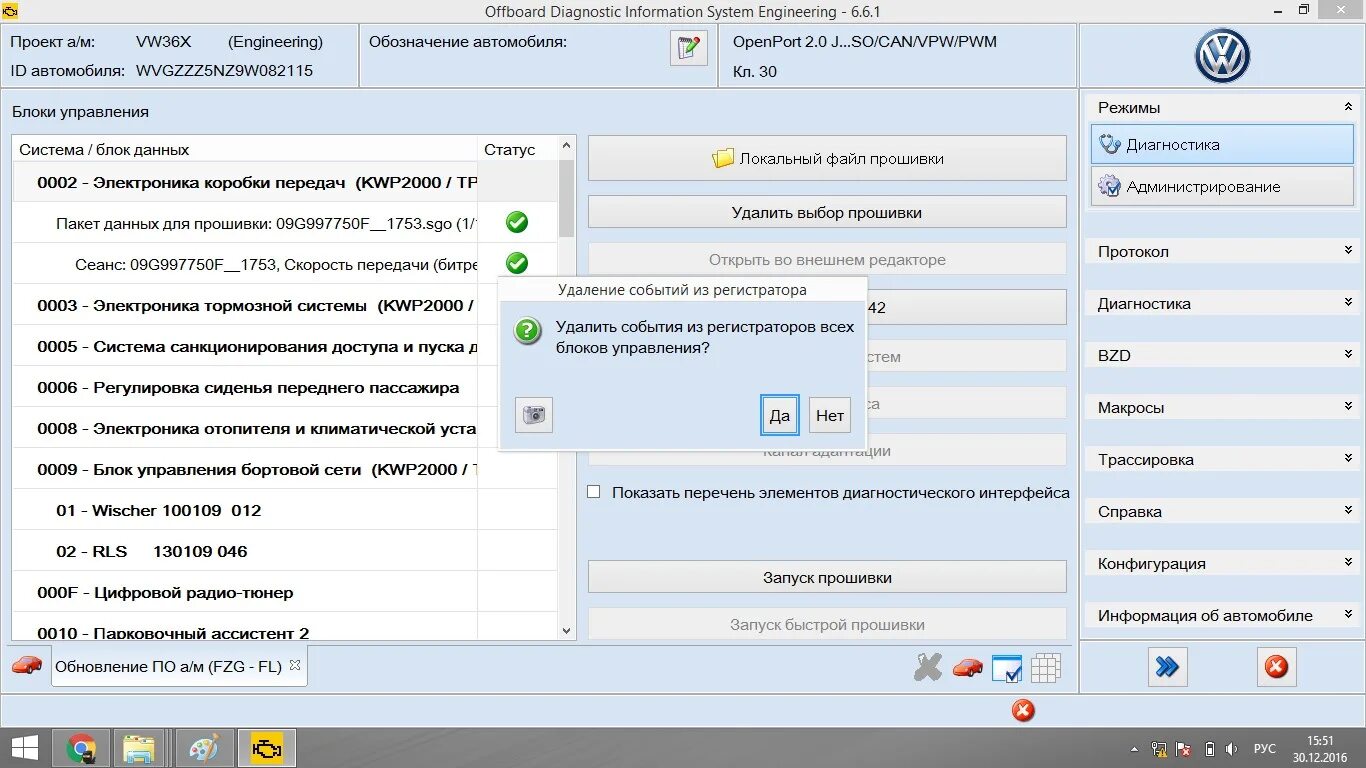The height and width of the screenshot is (768, 1366).
Task: Click the network icon in system tray
Action: click(x=1159, y=749)
